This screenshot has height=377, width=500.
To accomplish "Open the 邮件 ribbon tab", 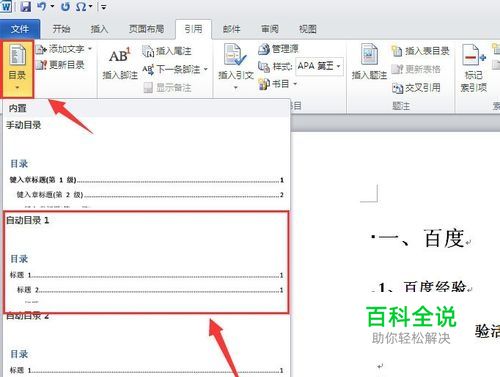I will tap(231, 29).
